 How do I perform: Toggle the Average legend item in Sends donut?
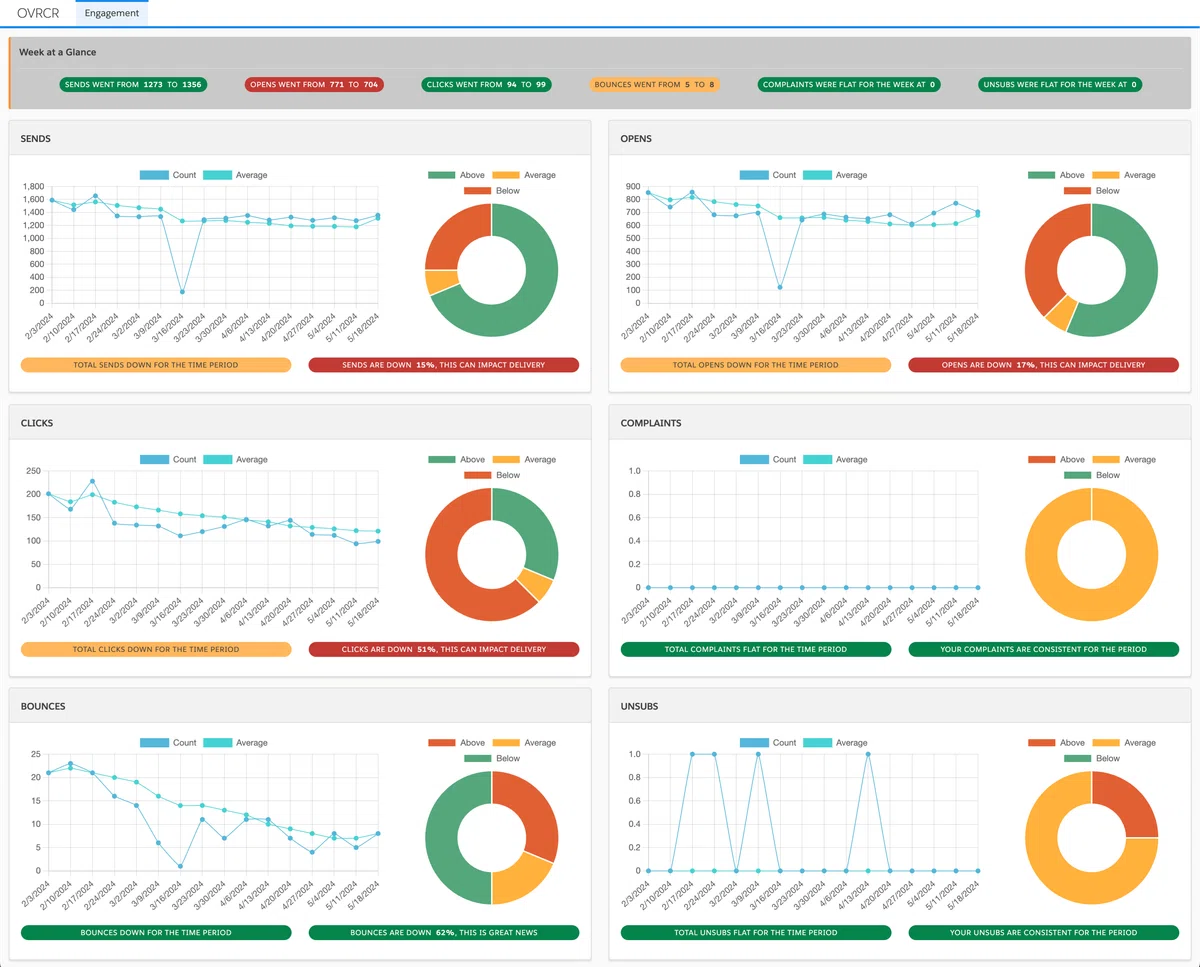click(524, 175)
